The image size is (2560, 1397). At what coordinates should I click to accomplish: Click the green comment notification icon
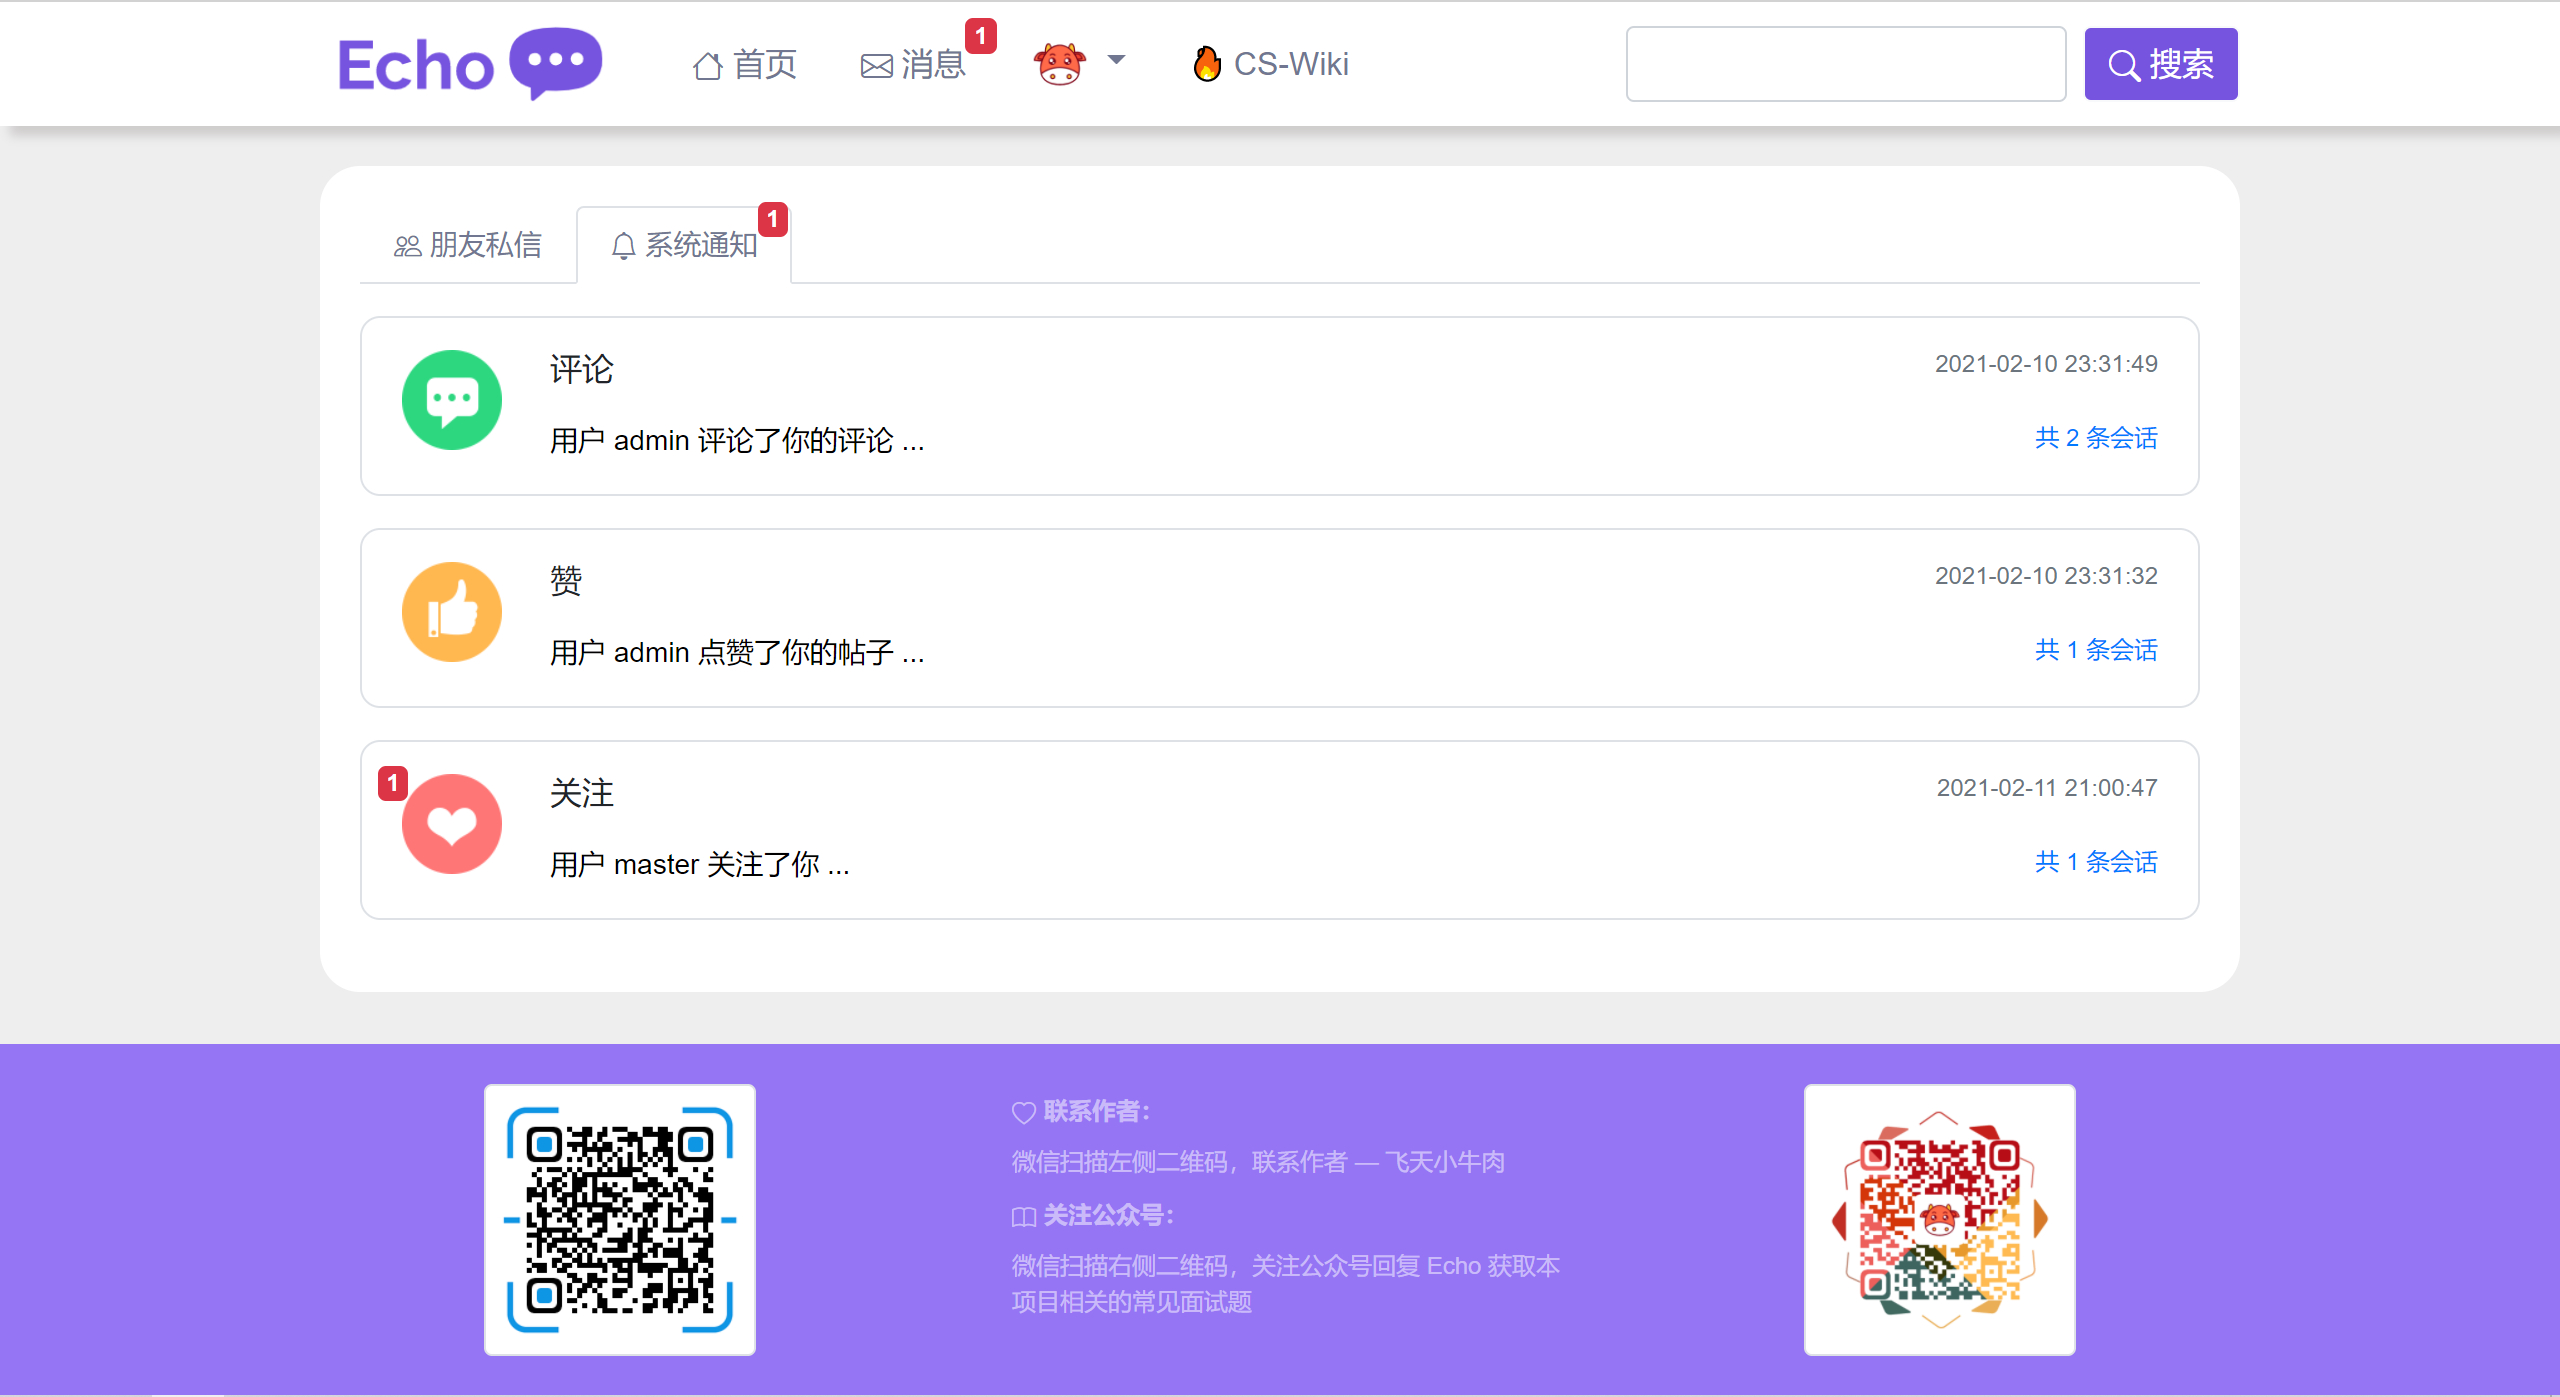coord(452,400)
